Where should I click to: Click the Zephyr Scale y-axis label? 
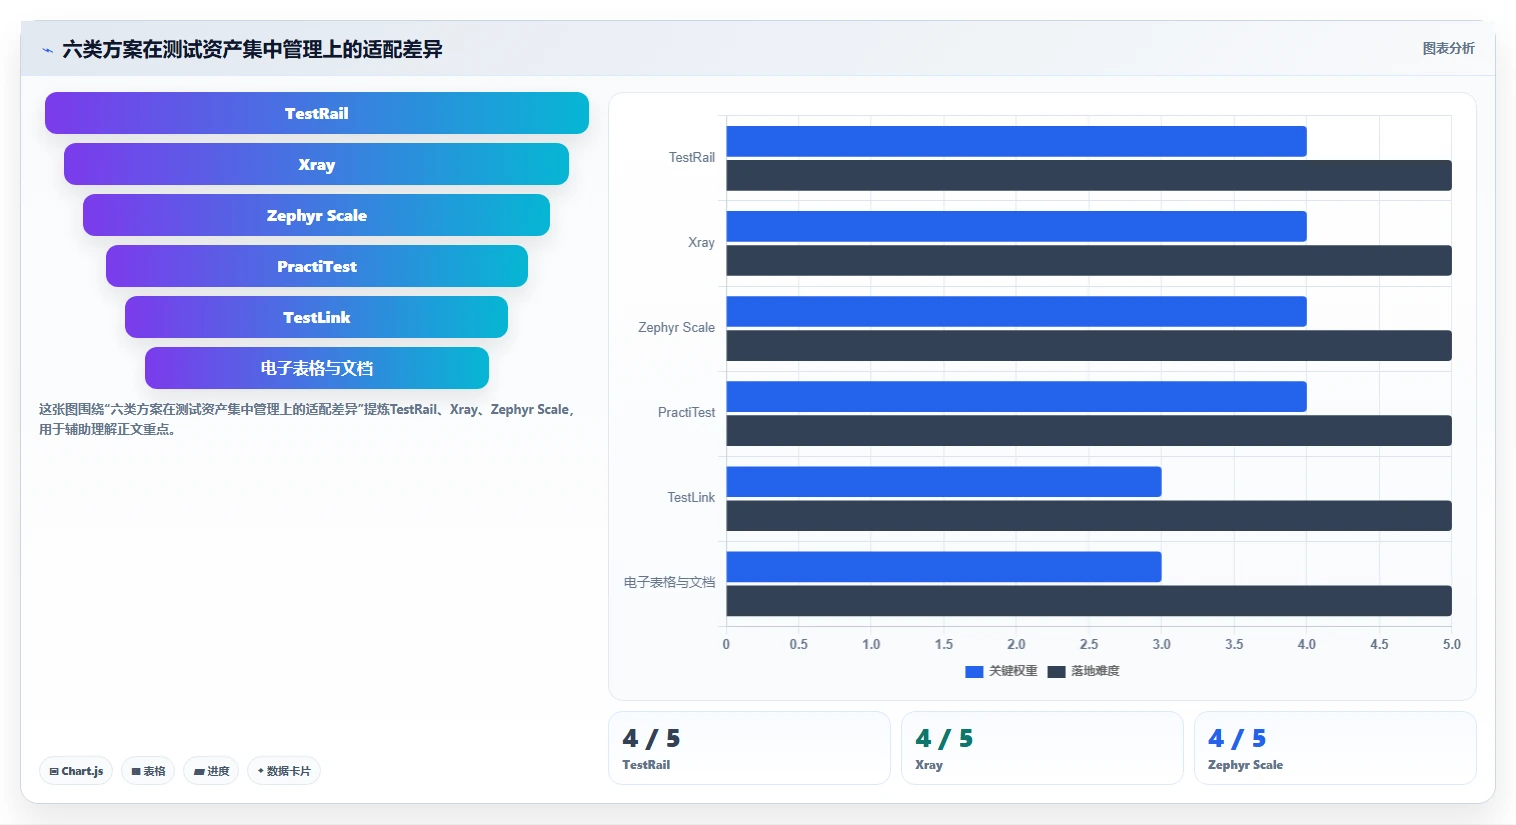[x=677, y=327]
